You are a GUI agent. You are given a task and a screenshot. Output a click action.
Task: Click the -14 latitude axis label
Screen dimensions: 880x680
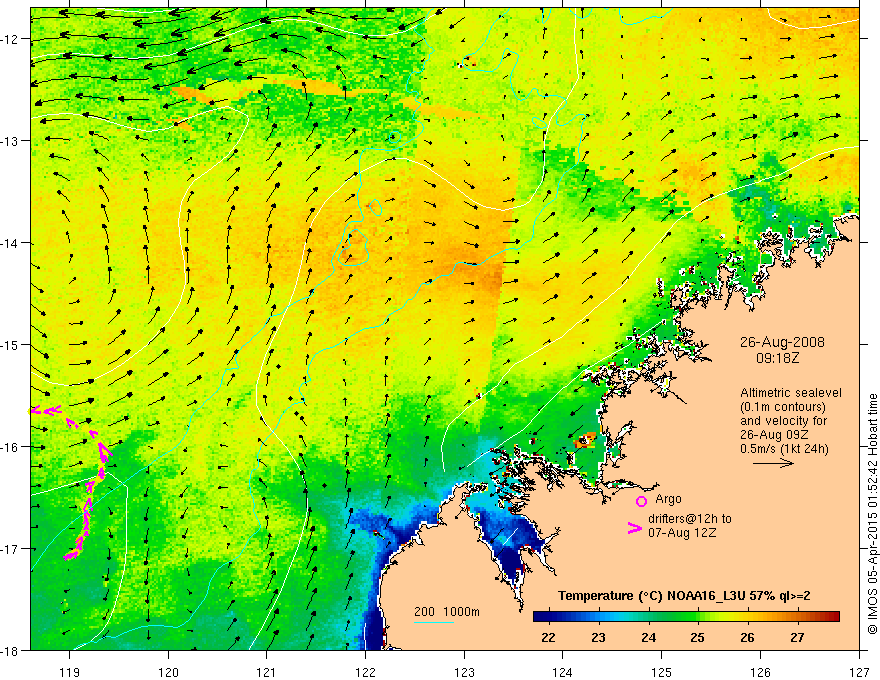point(10,243)
